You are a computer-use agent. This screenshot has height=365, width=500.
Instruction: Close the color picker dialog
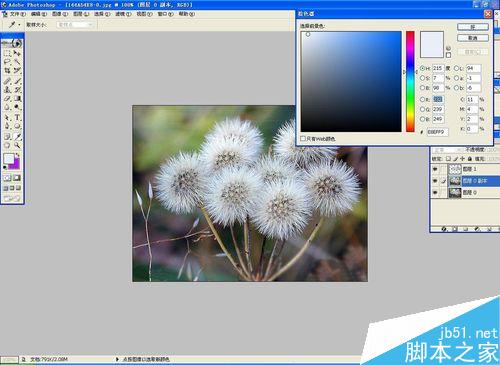pos(488,14)
